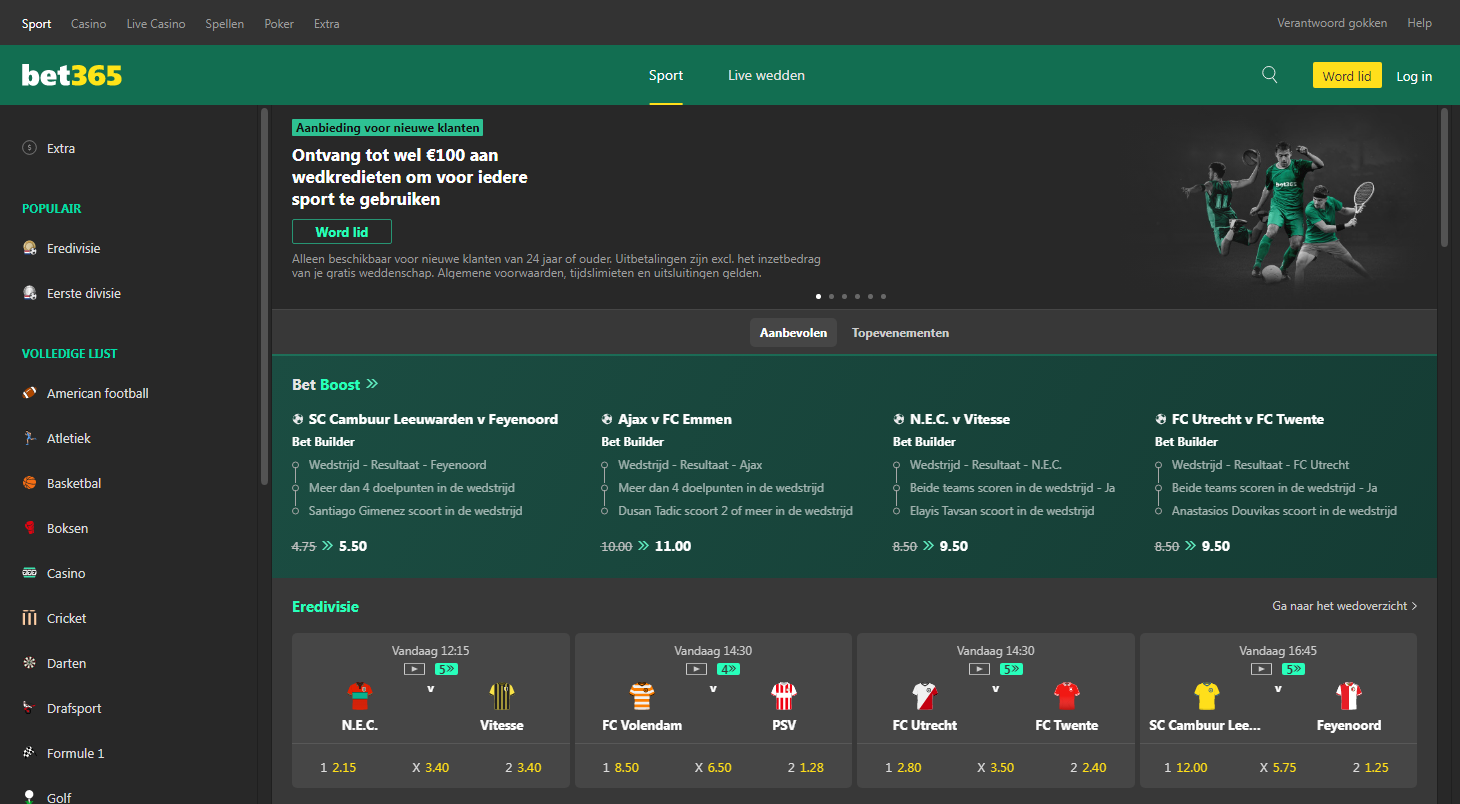This screenshot has height=804, width=1460.
Task: Open the Eredivisie section heading
Action: pos(325,606)
